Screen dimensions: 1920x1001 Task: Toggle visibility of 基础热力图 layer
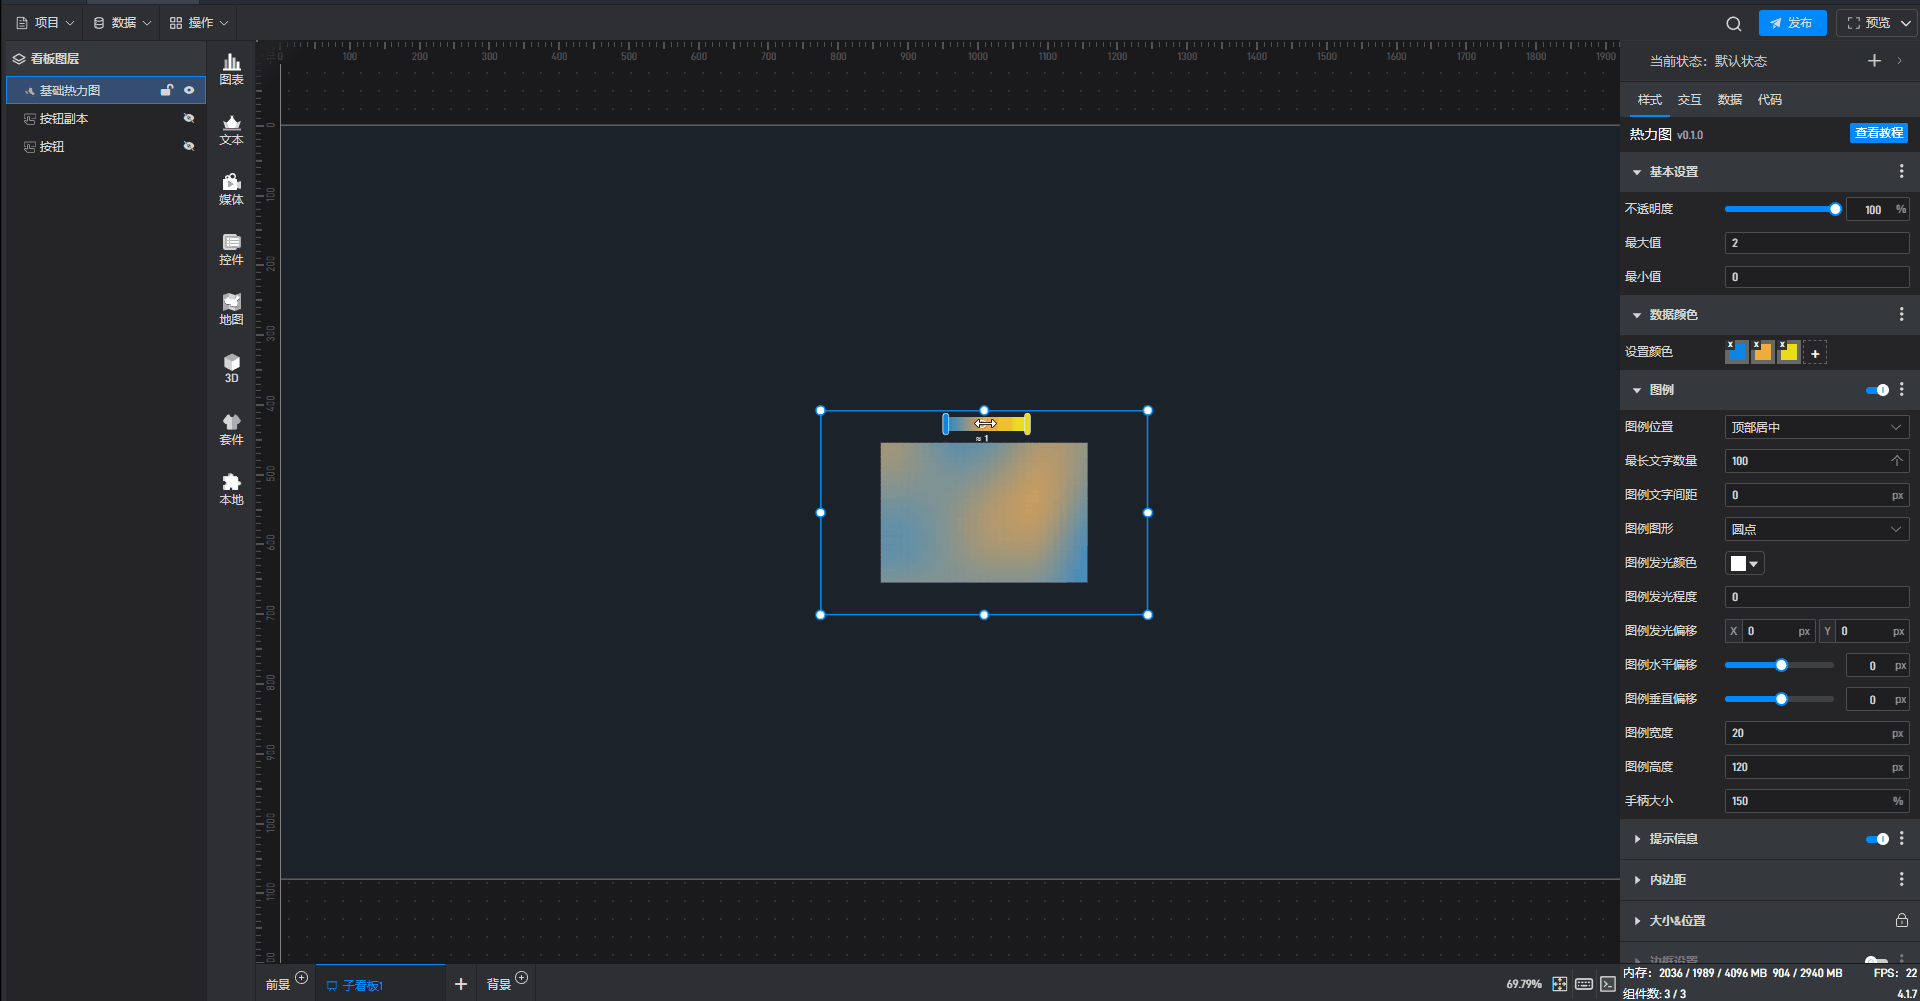click(189, 90)
